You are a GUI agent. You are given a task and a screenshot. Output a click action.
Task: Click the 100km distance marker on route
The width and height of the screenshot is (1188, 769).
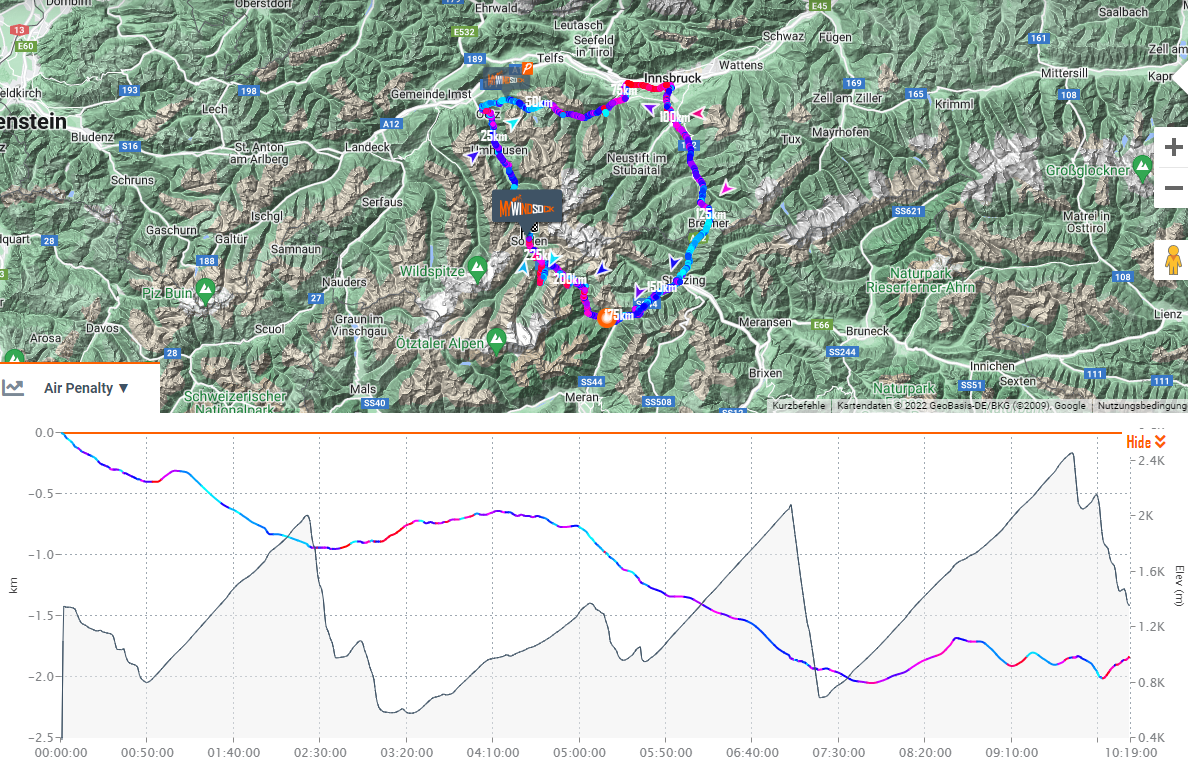coord(675,117)
